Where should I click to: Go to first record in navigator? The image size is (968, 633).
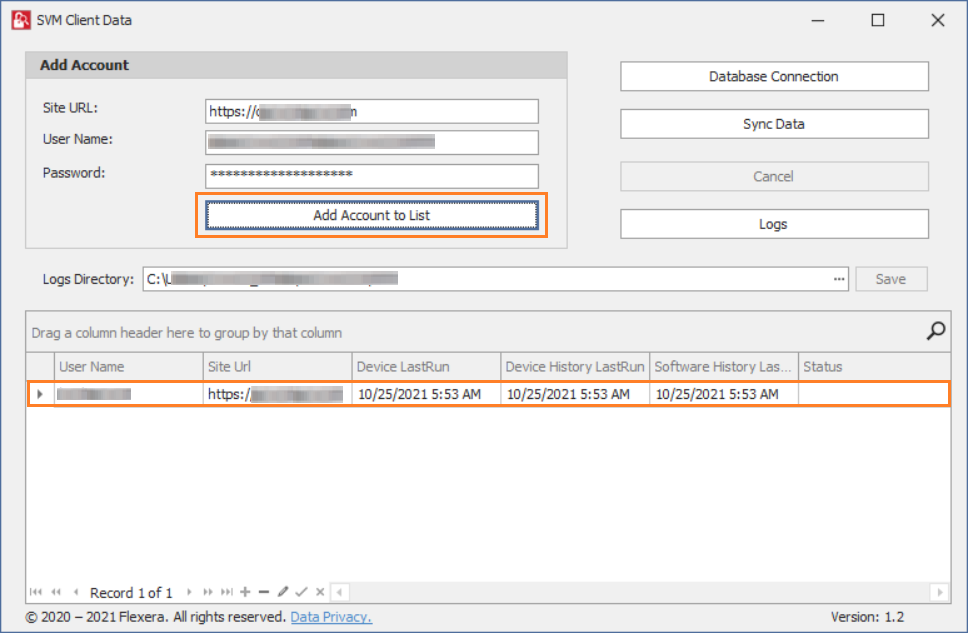tap(36, 593)
